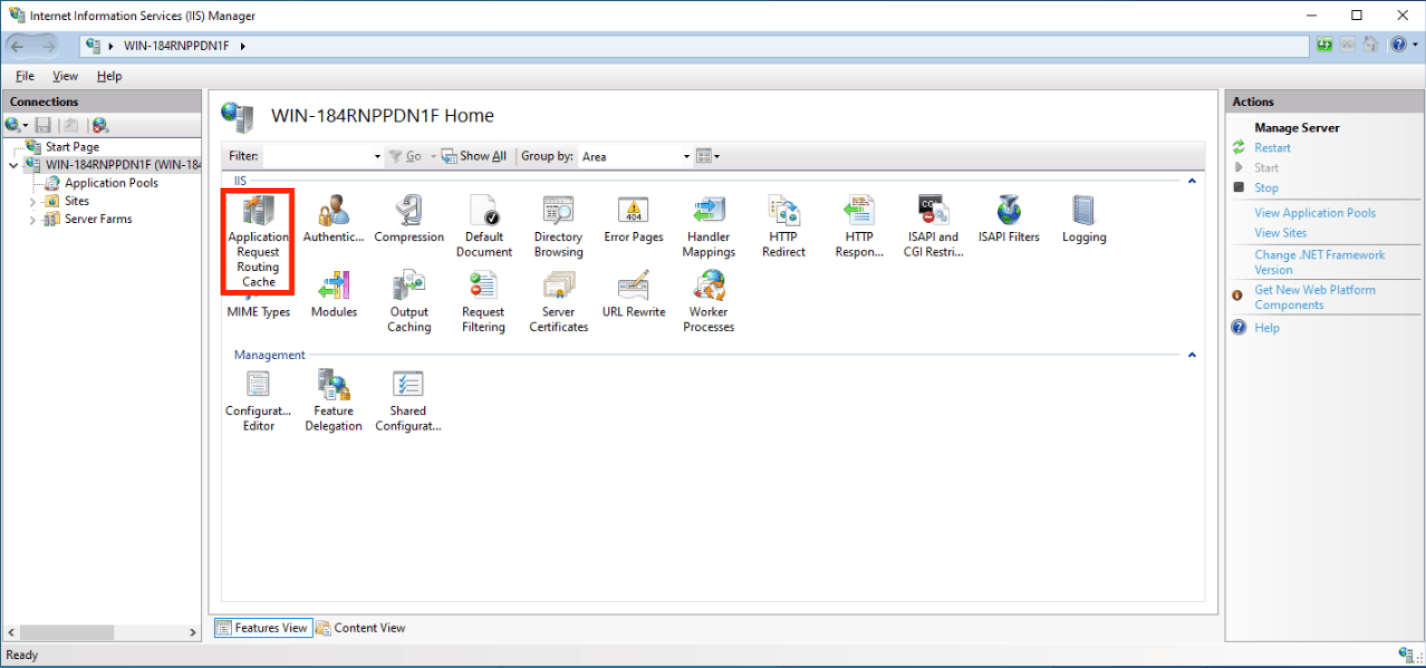This screenshot has width=1426, height=668.
Task: Select the Handler Mappings icon
Action: tap(709, 227)
